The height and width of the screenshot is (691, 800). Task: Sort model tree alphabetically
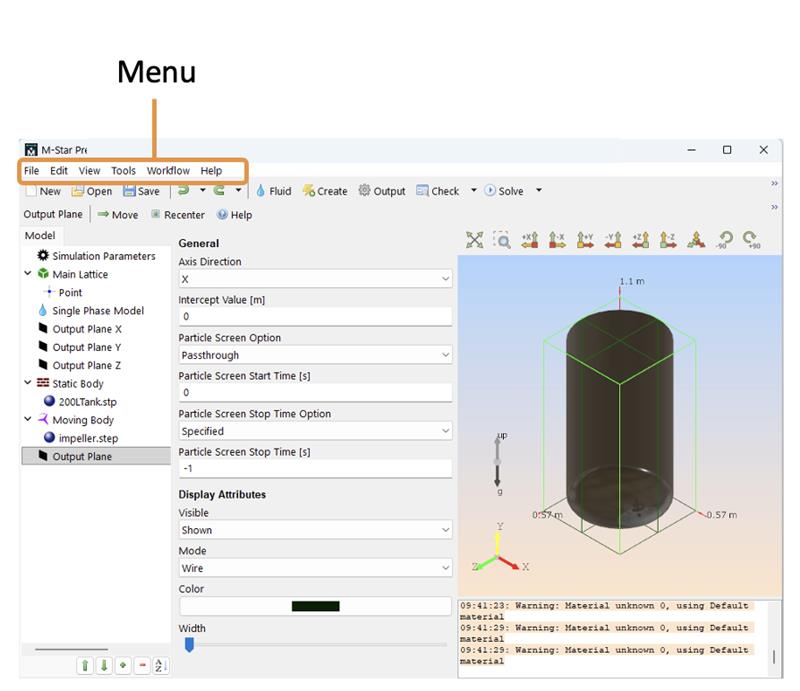pos(161,666)
